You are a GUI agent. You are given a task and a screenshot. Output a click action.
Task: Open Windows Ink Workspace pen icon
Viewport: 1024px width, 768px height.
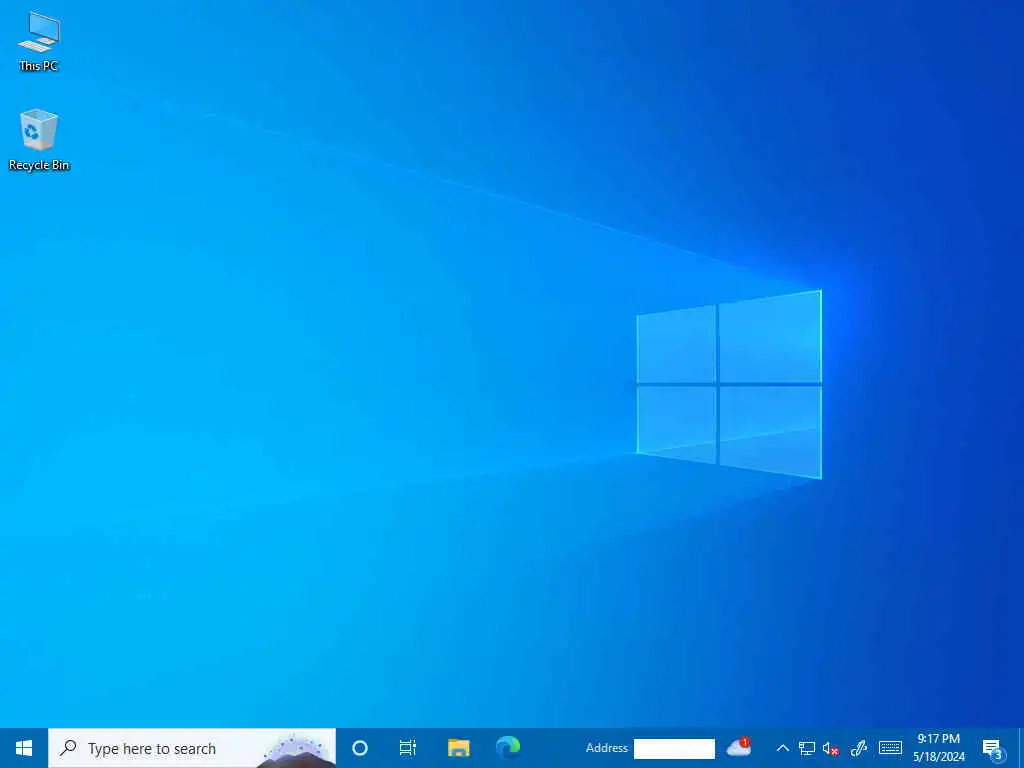coord(859,748)
